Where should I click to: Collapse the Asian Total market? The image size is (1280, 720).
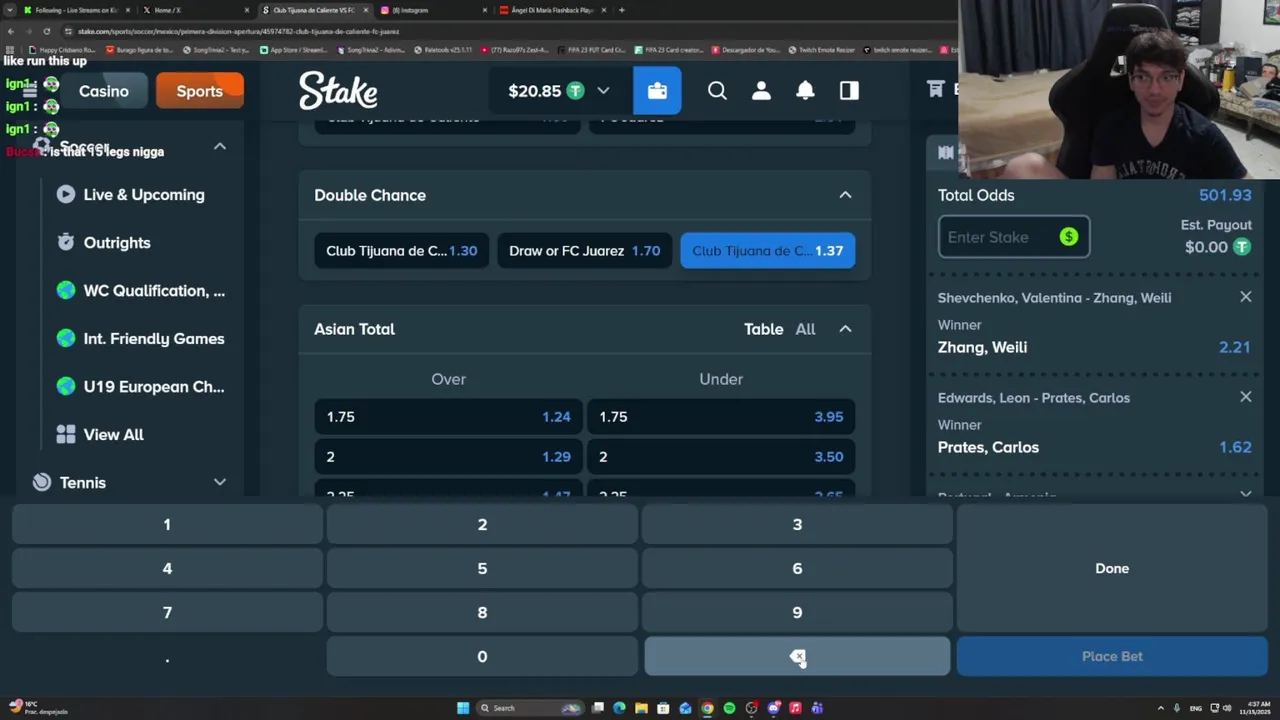click(x=845, y=329)
